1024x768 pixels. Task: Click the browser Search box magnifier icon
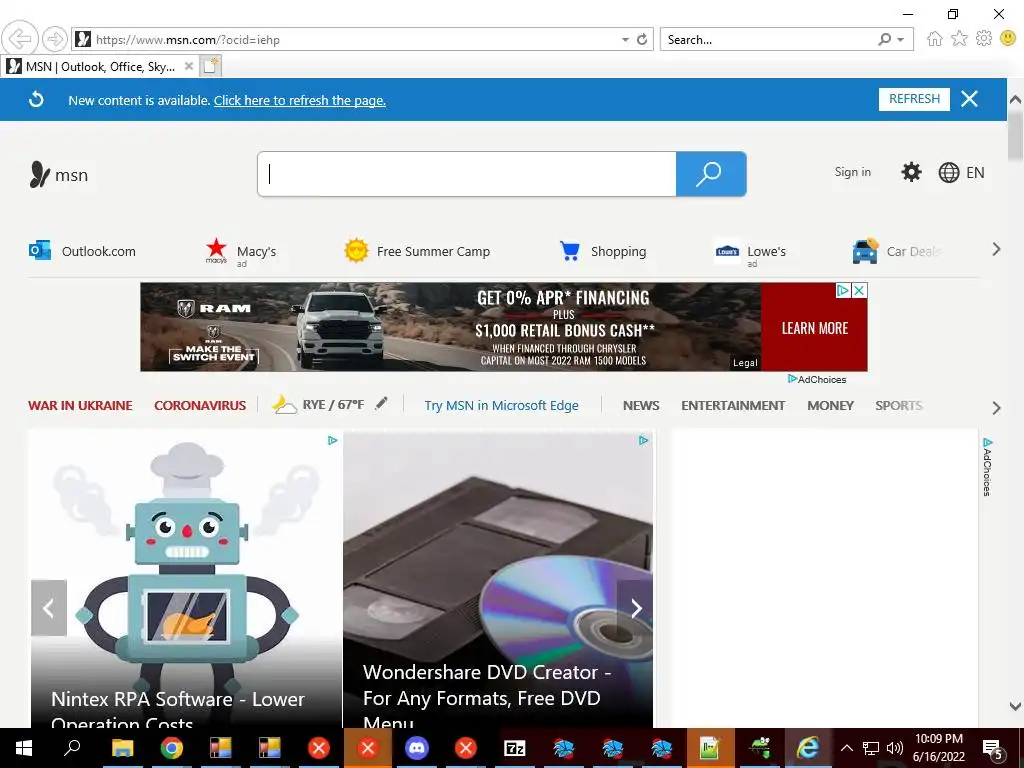pyautogui.click(x=884, y=39)
